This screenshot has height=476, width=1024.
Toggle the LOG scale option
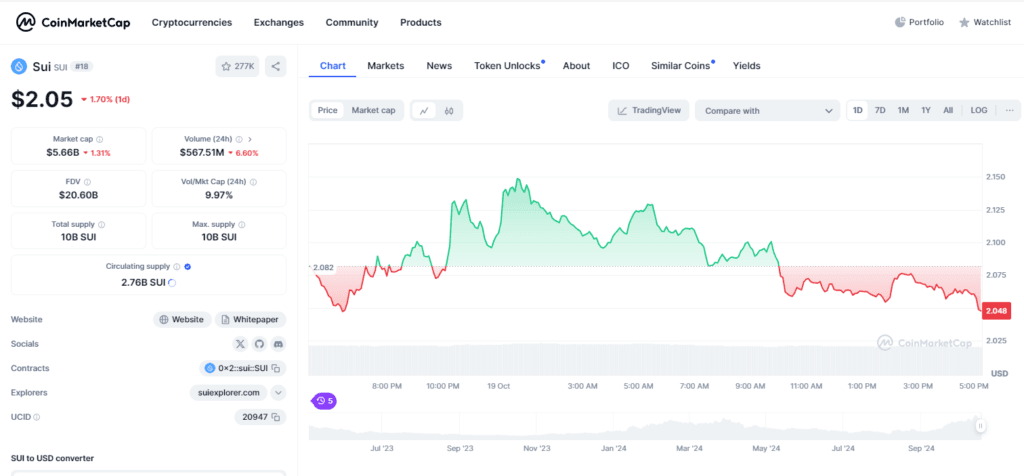click(x=979, y=110)
